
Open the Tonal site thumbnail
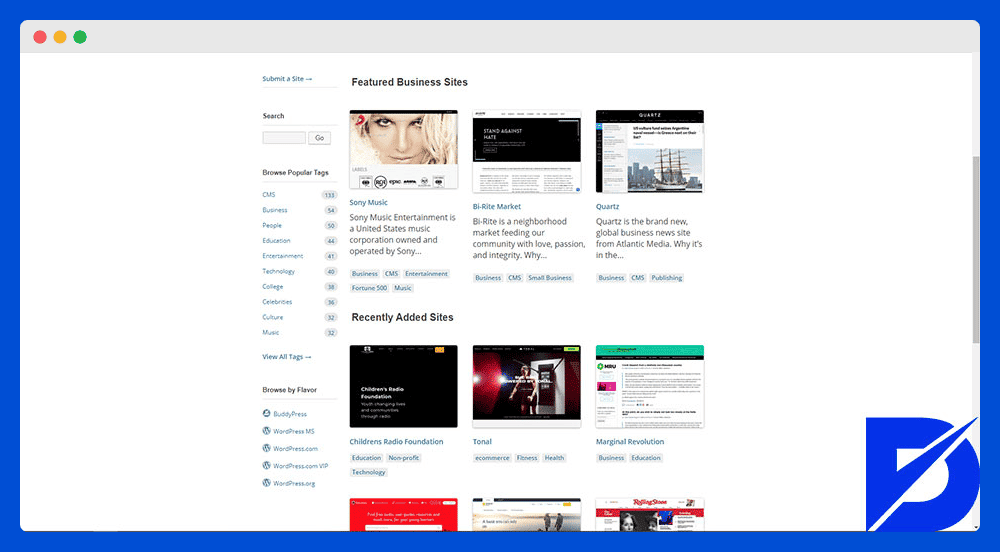(527, 386)
